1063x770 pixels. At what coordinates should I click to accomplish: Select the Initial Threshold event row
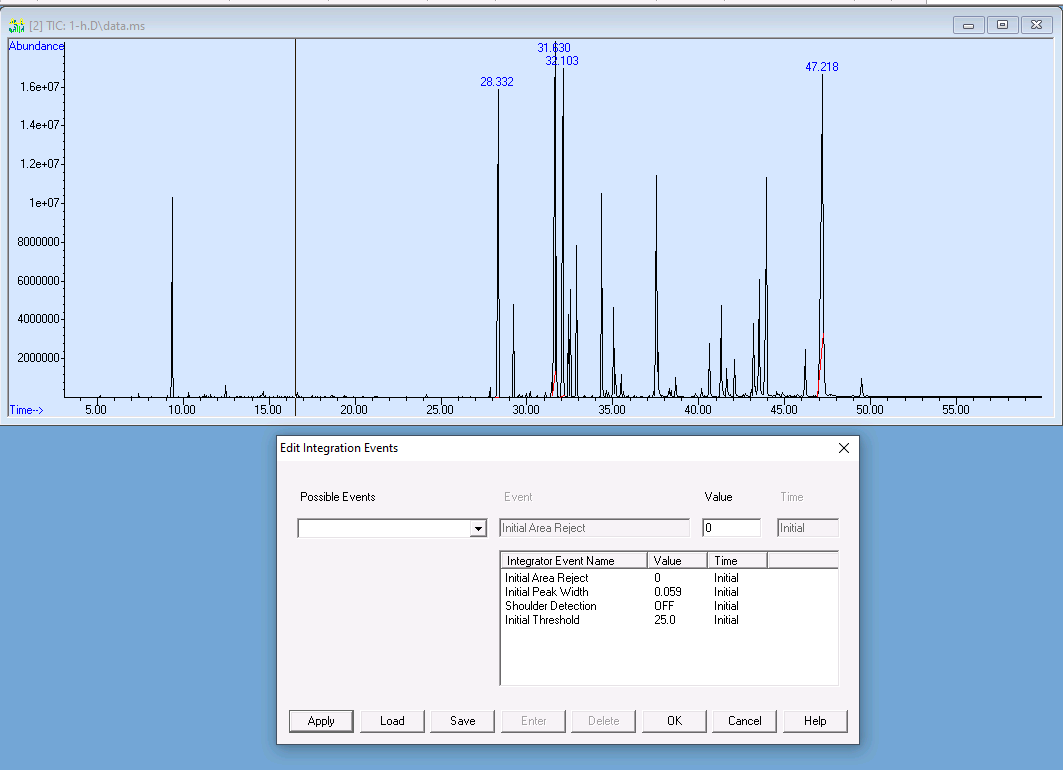tap(542, 620)
